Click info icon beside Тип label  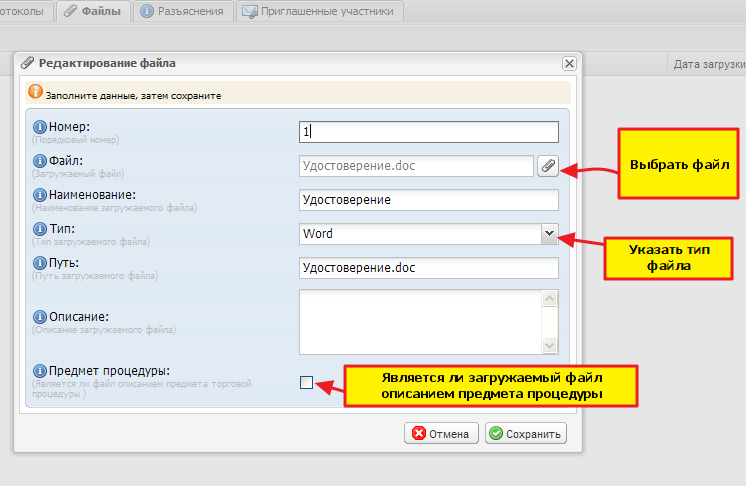(40, 229)
